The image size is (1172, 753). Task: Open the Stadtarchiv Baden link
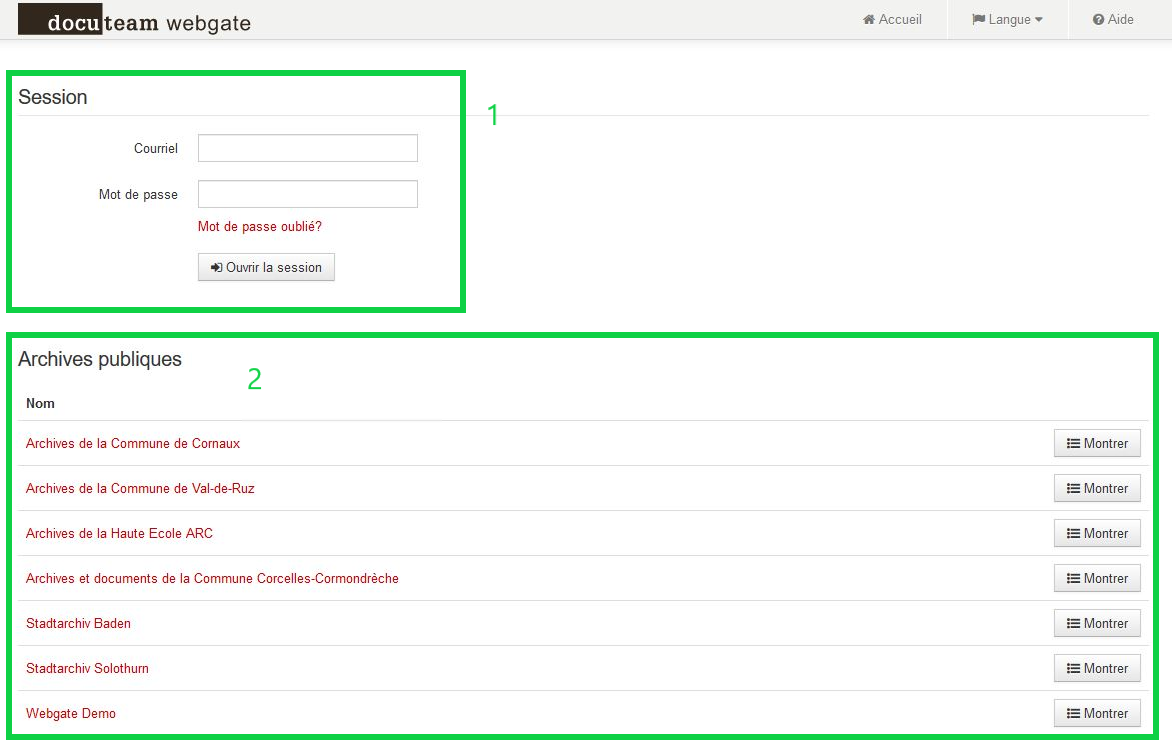pyautogui.click(x=78, y=623)
